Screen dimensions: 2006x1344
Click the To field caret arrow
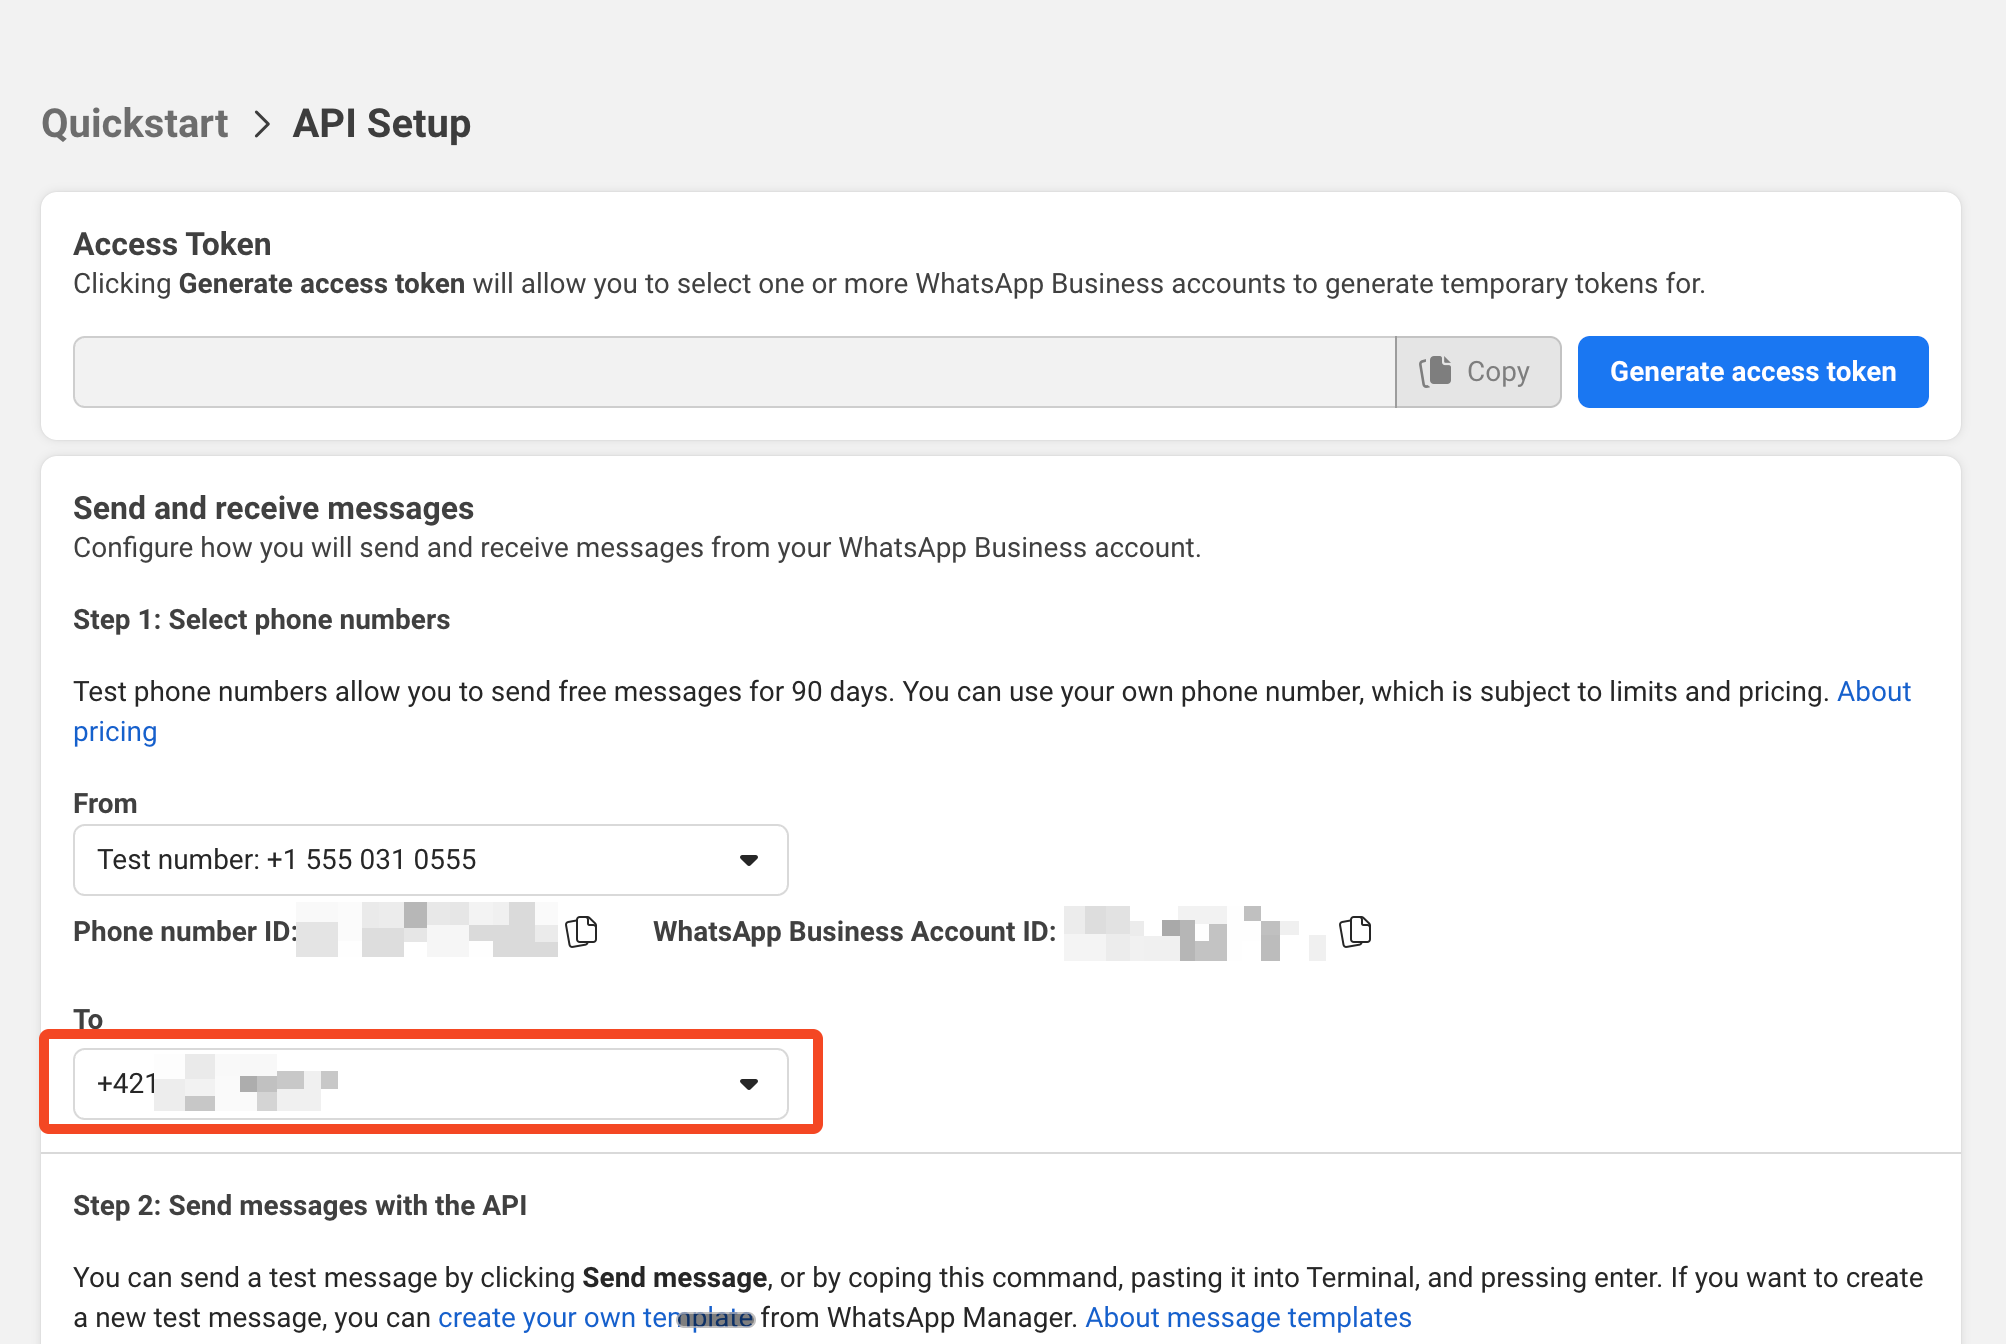point(748,1084)
